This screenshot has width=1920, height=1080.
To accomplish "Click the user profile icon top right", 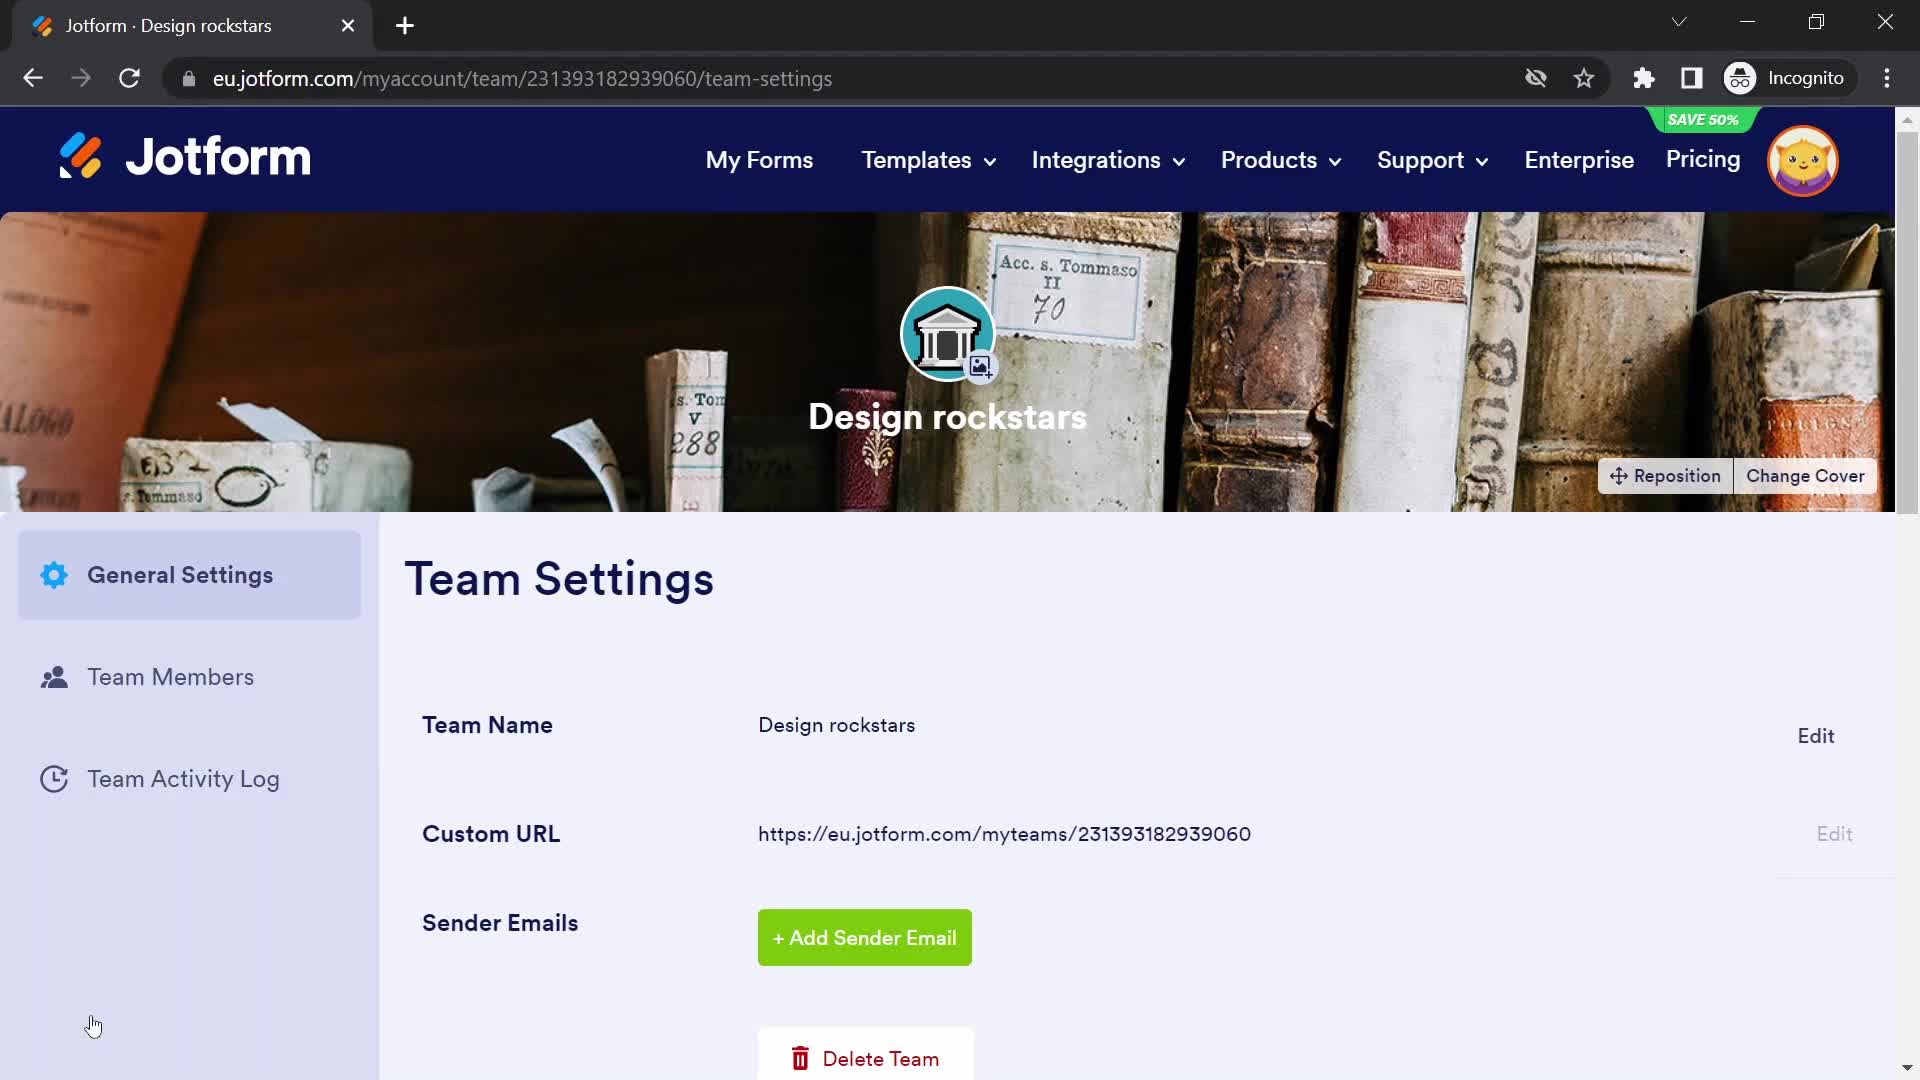I will pyautogui.click(x=1804, y=160).
